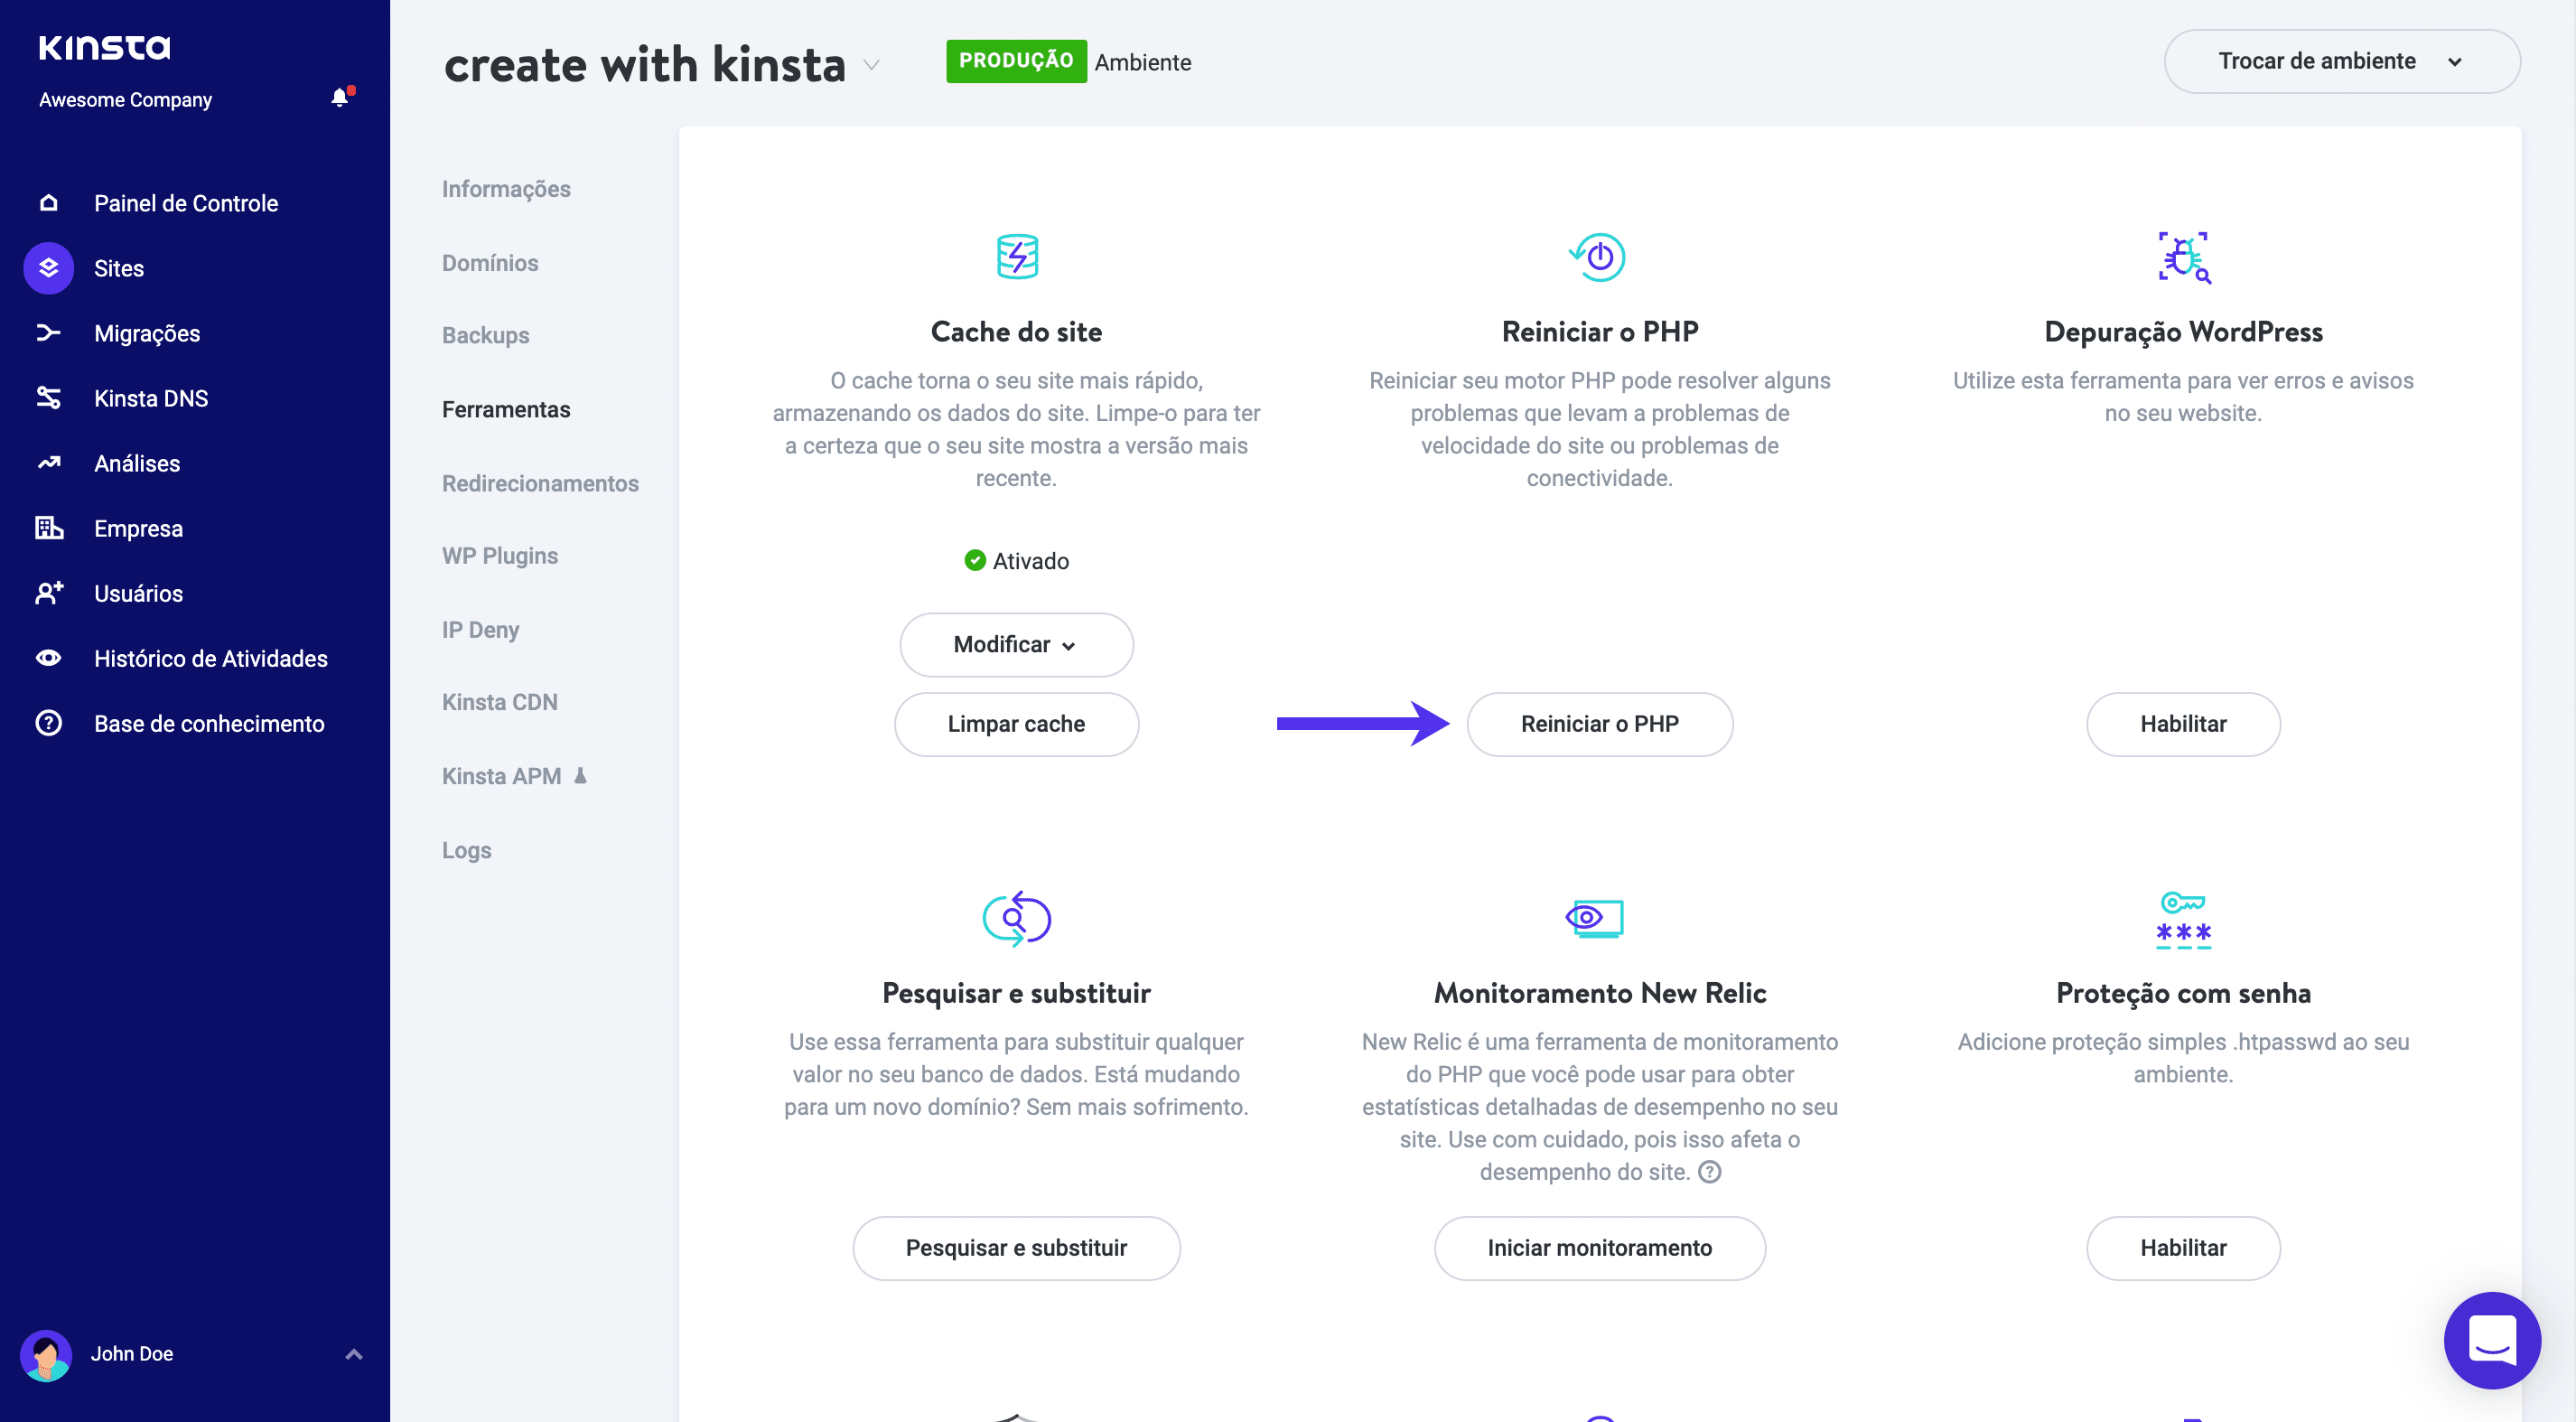
Task: Open the Backups tab
Action: tap(485, 335)
